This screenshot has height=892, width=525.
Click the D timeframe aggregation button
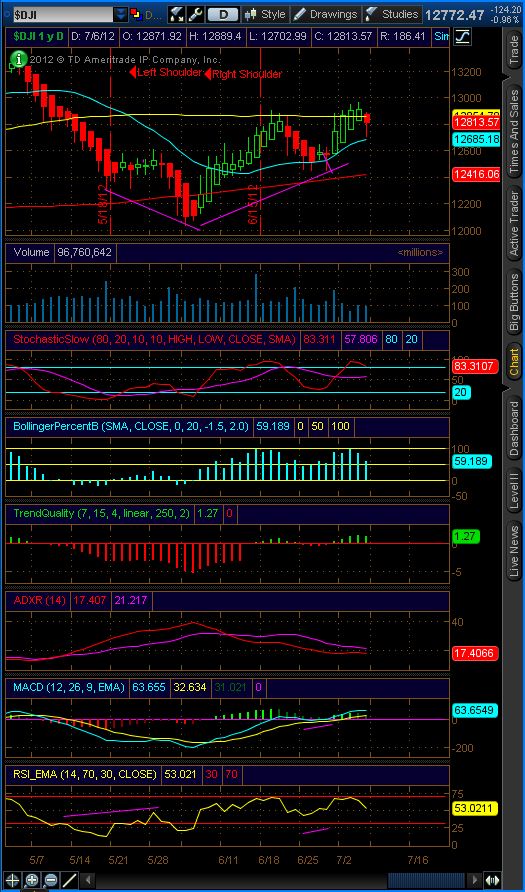coord(222,14)
